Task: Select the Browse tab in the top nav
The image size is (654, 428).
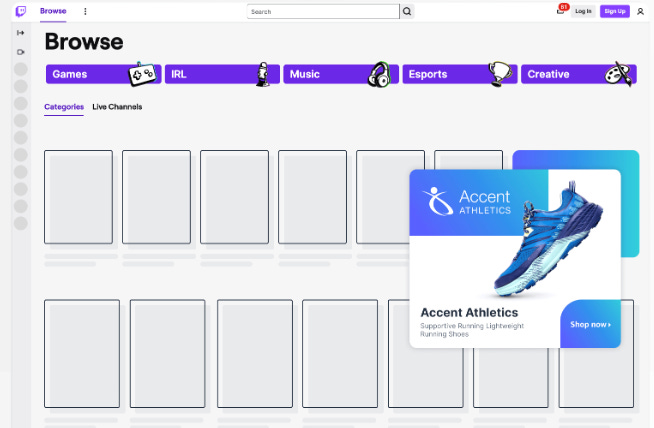Action: tap(53, 11)
